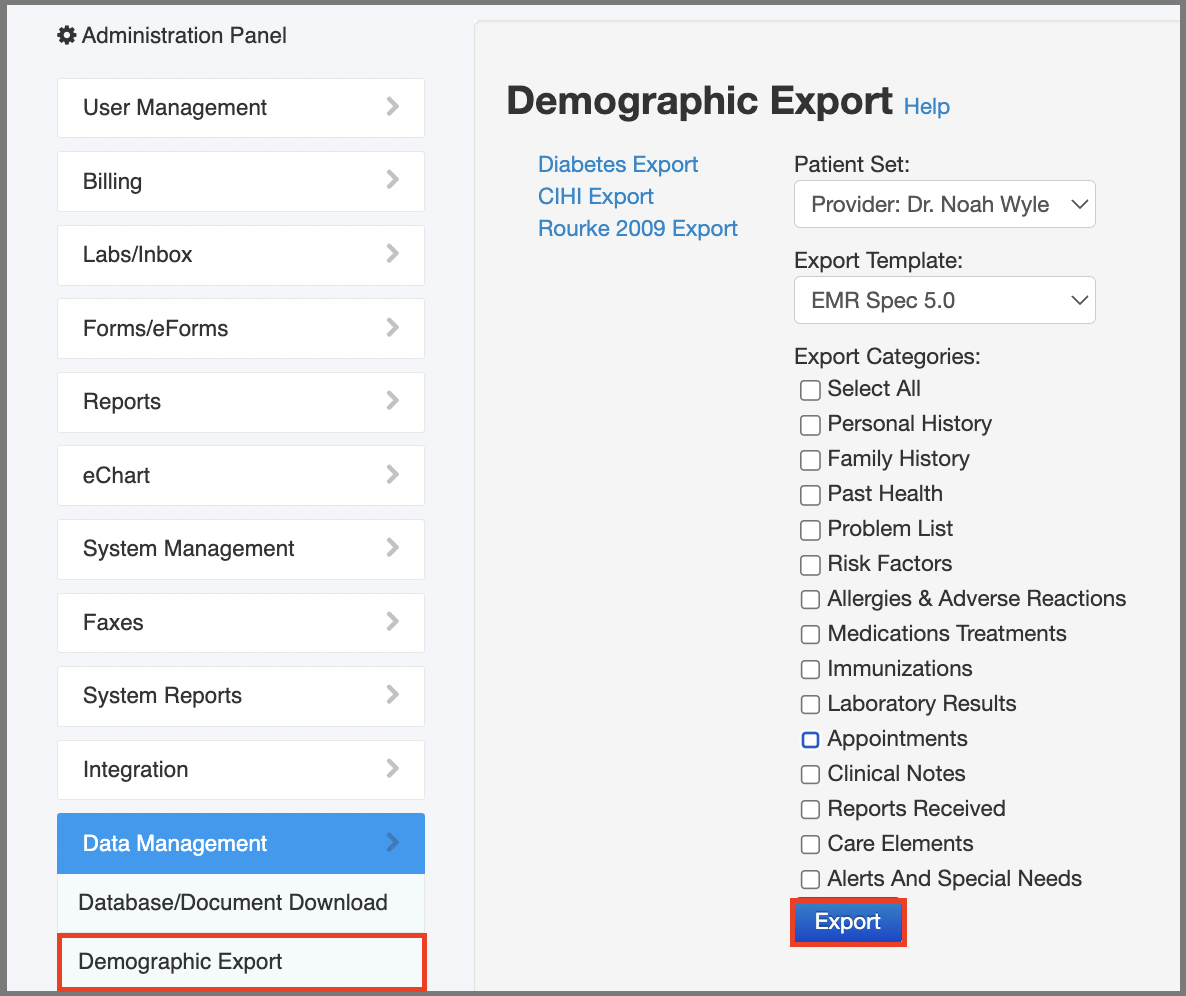Open the Demographic Export Help link
The image size is (1186, 996).
pos(926,106)
